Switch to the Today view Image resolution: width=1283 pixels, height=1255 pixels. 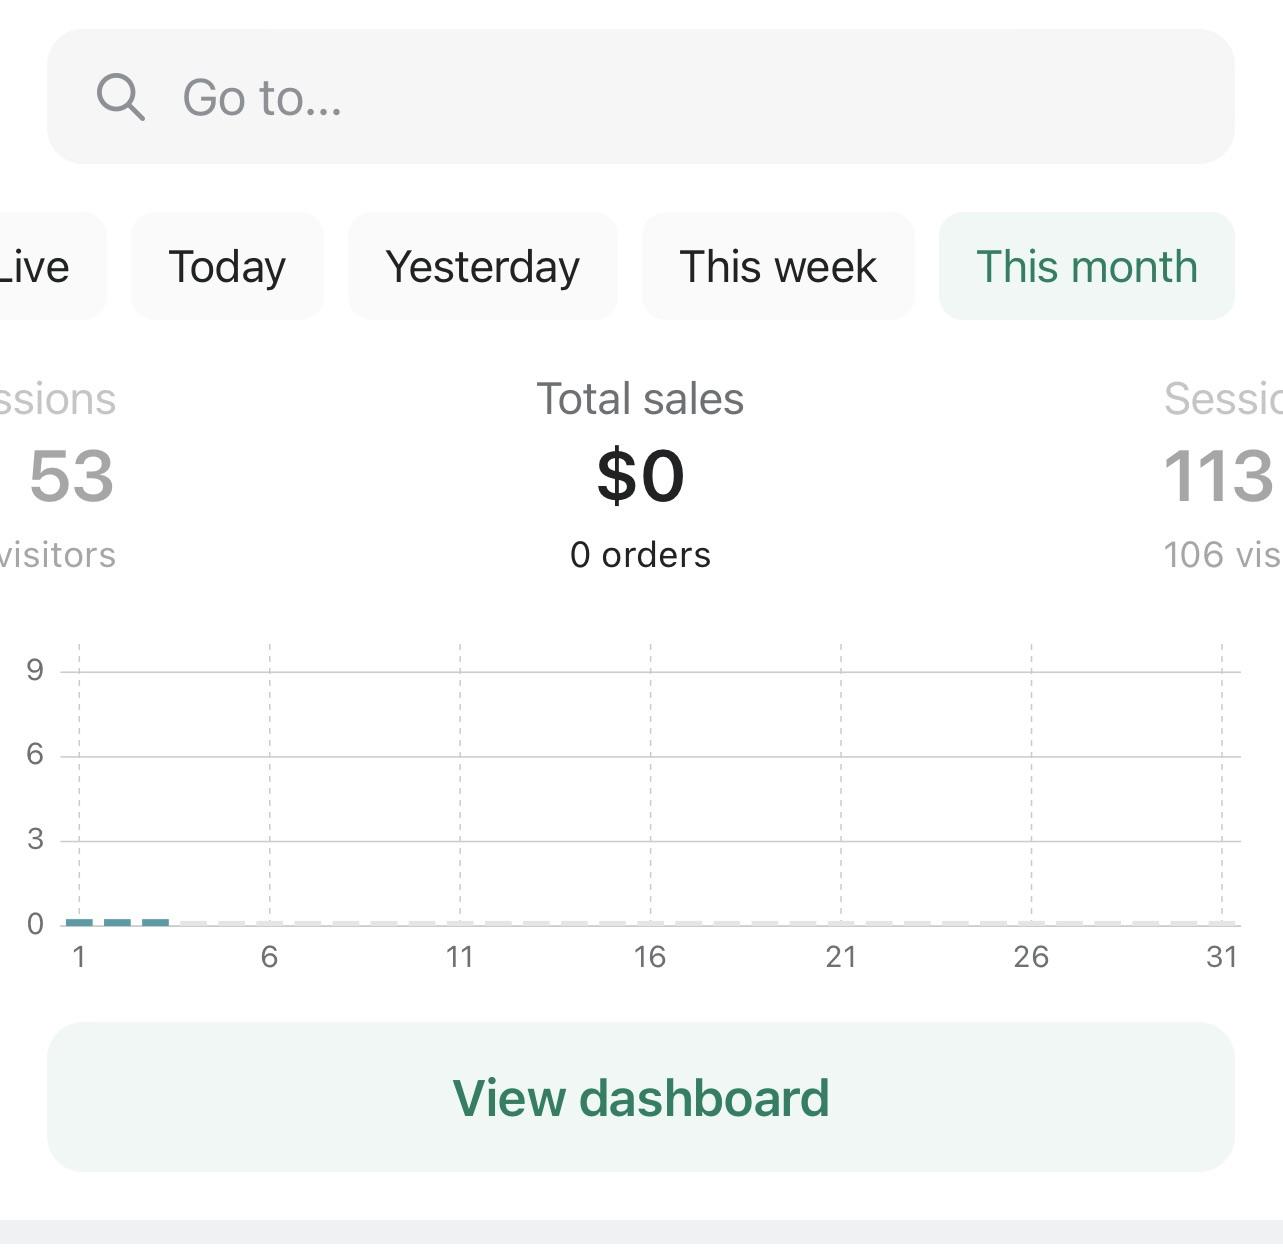[x=227, y=266]
